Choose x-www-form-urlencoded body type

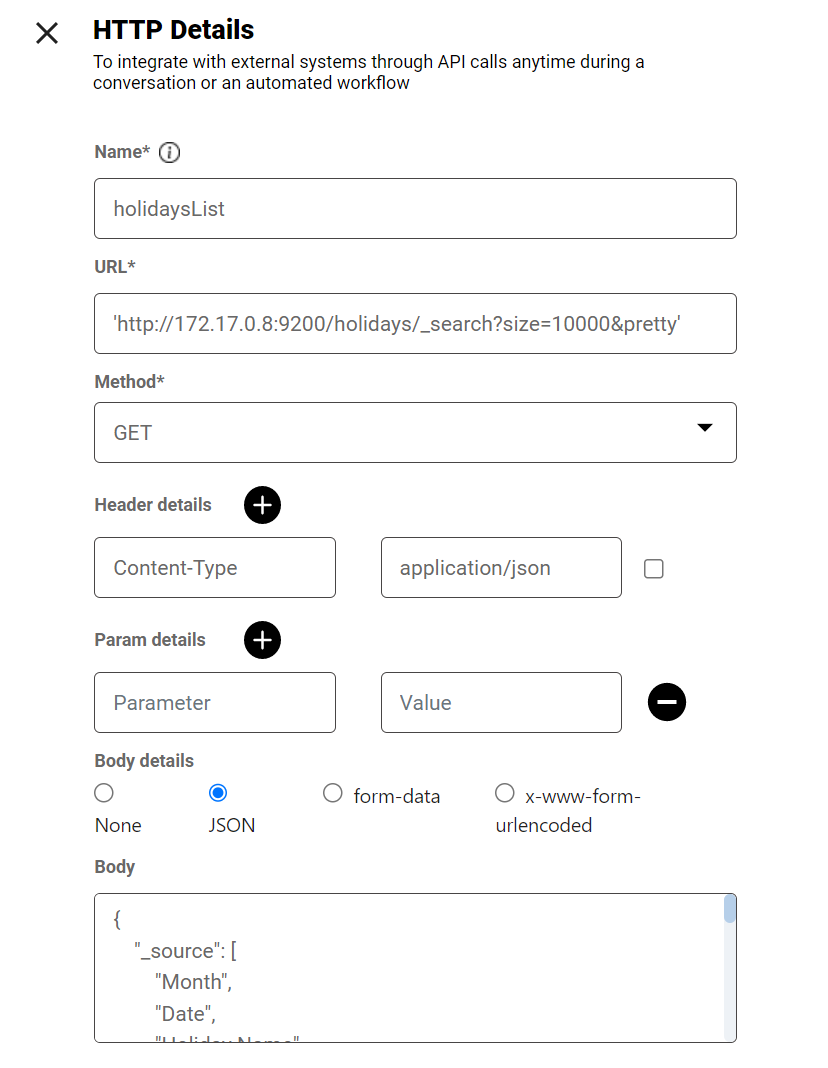[505, 793]
